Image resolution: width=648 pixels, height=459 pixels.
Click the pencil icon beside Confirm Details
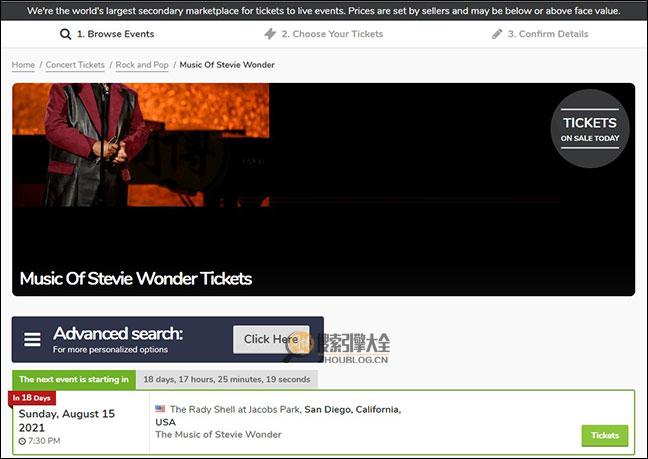click(497, 34)
